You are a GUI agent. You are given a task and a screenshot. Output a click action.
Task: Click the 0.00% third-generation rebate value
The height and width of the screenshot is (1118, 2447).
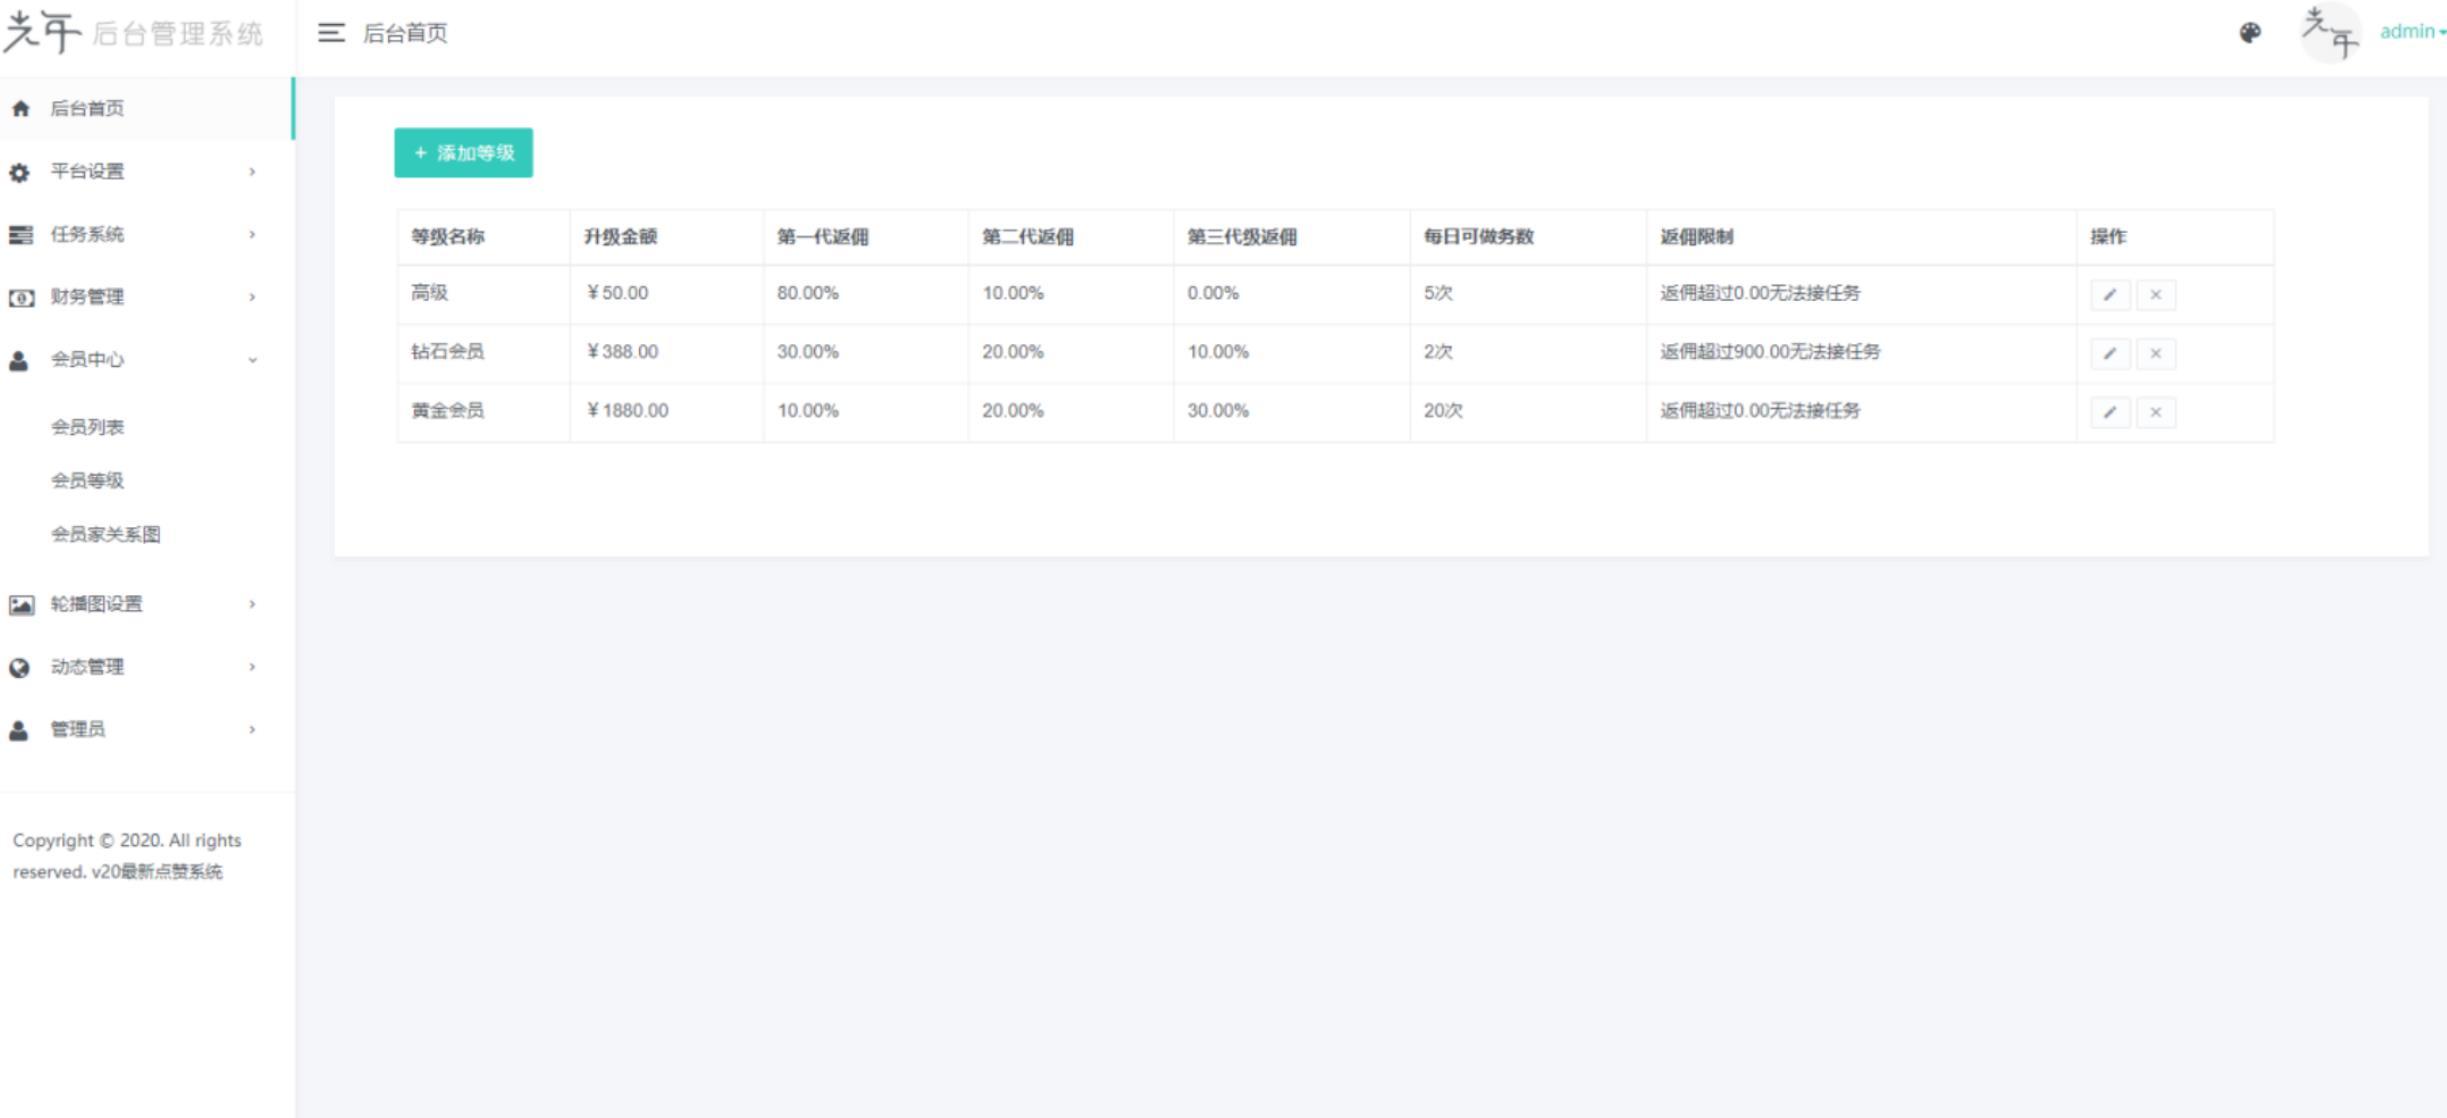pos(1213,293)
